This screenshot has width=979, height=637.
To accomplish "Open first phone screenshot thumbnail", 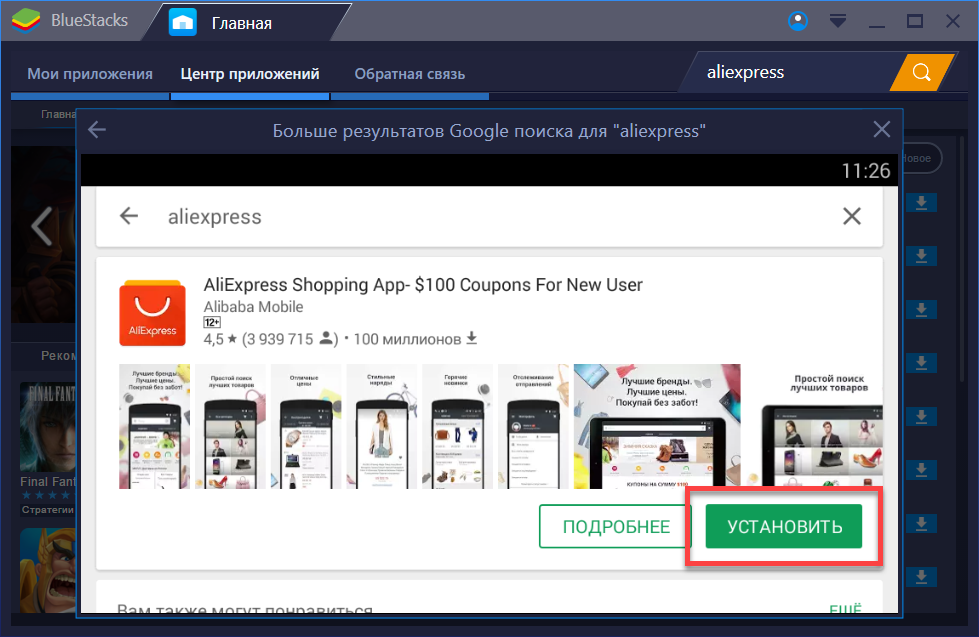I will pos(154,426).
